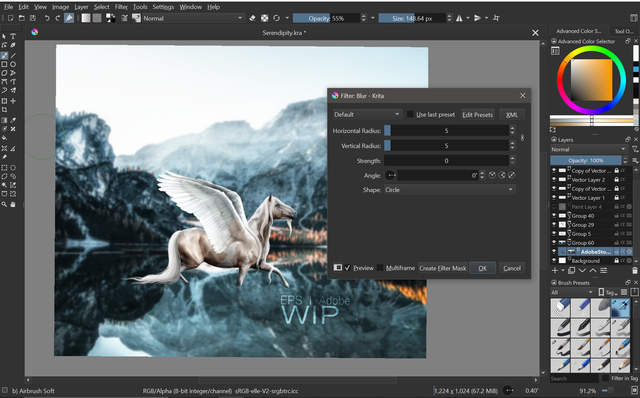Viewport: 640px width, 398px height.
Task: Select the Rectangle shape tool
Action: pyautogui.click(x=4, y=64)
